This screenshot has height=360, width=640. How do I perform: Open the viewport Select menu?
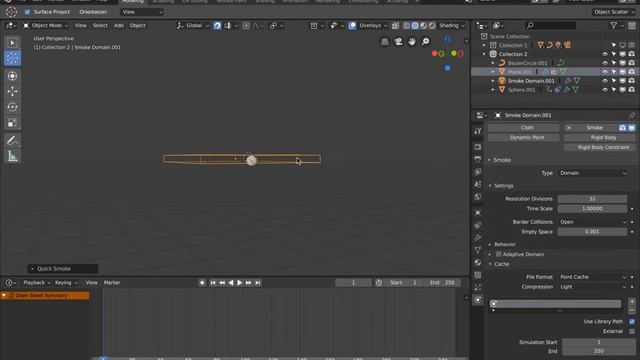[100, 26]
